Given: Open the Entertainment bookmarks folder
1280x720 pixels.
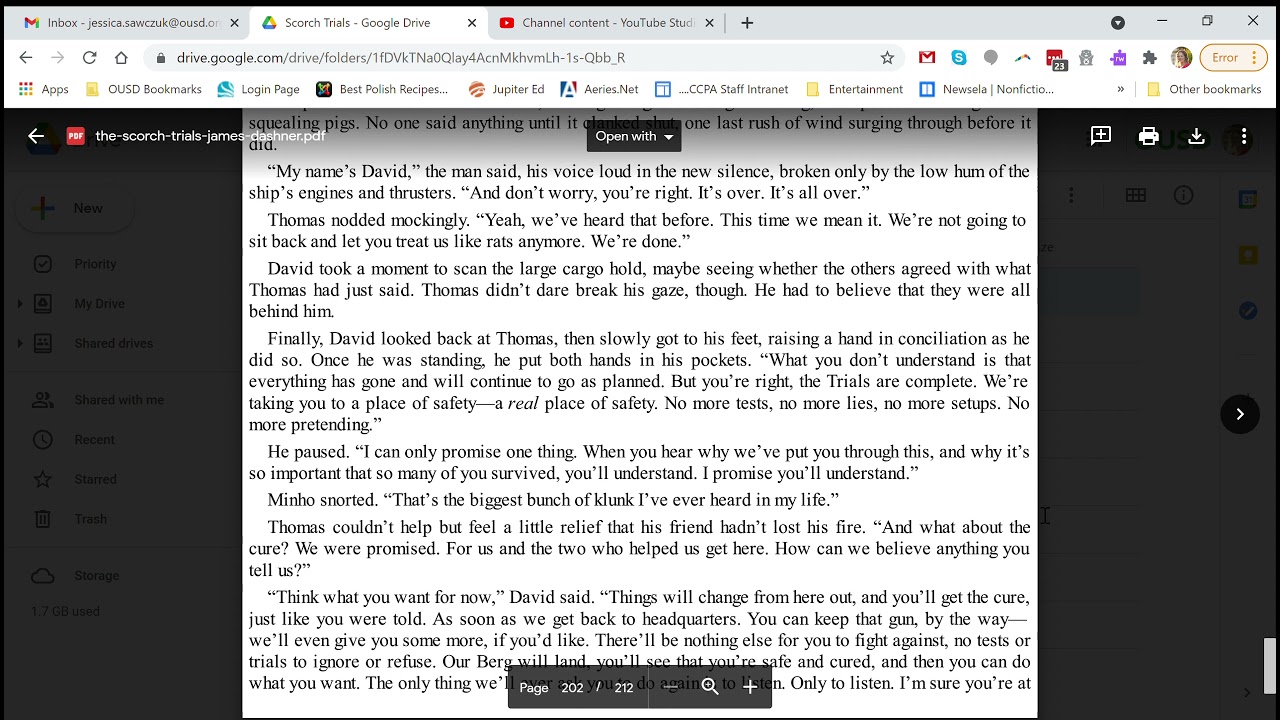Looking at the screenshot, I should tap(854, 89).
